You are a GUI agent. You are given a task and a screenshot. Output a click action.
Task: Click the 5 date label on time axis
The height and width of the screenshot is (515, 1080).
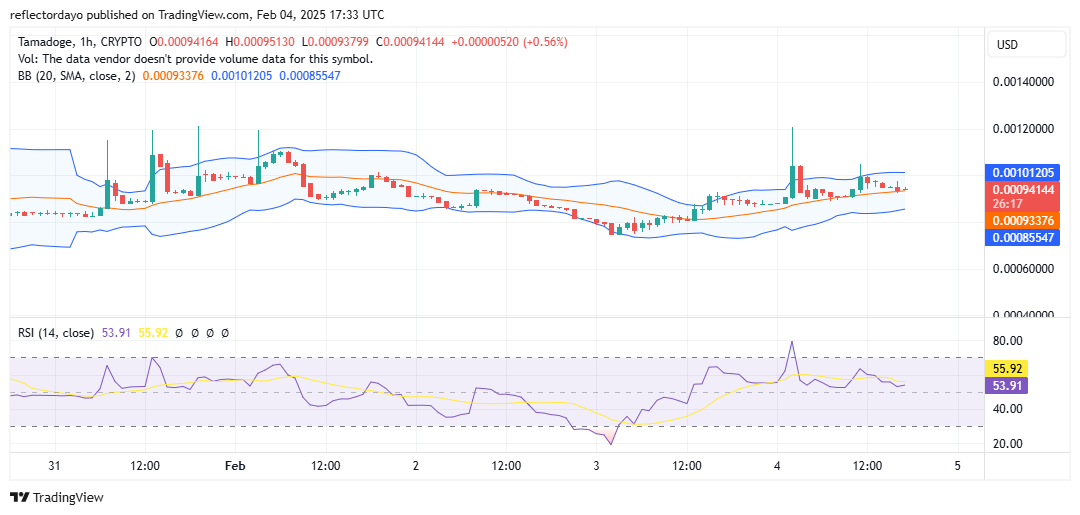[957, 465]
